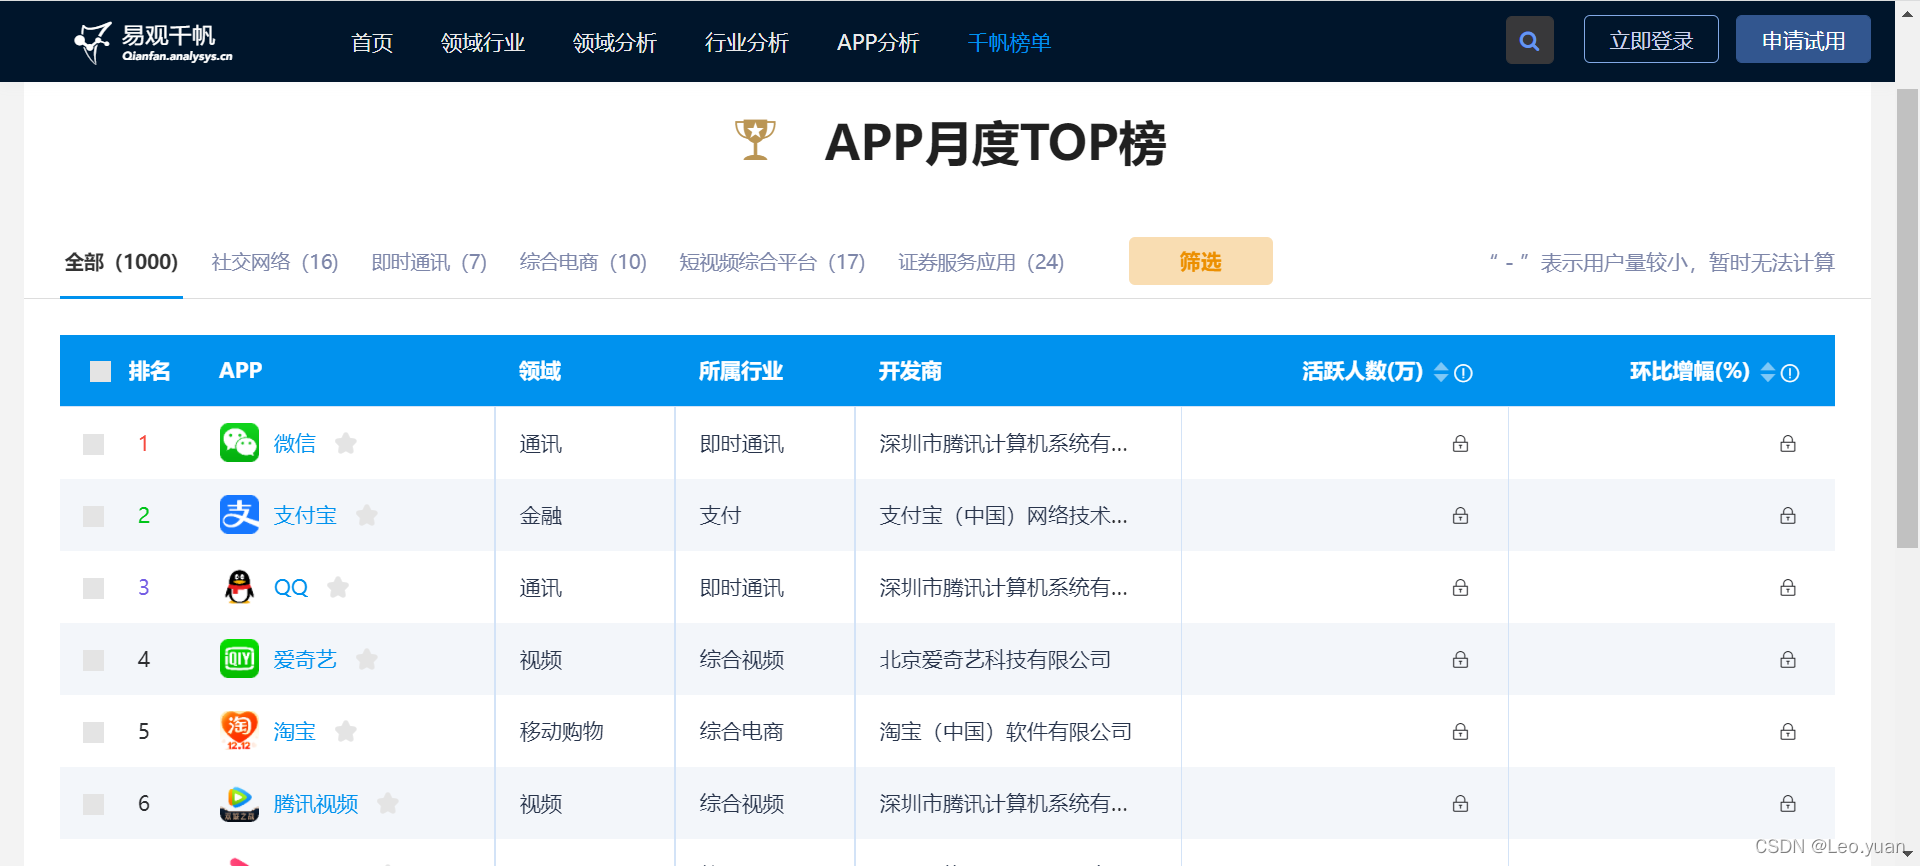Check the 腾讯视频 row checkbox
Screen dimensions: 1920x866
click(94, 804)
